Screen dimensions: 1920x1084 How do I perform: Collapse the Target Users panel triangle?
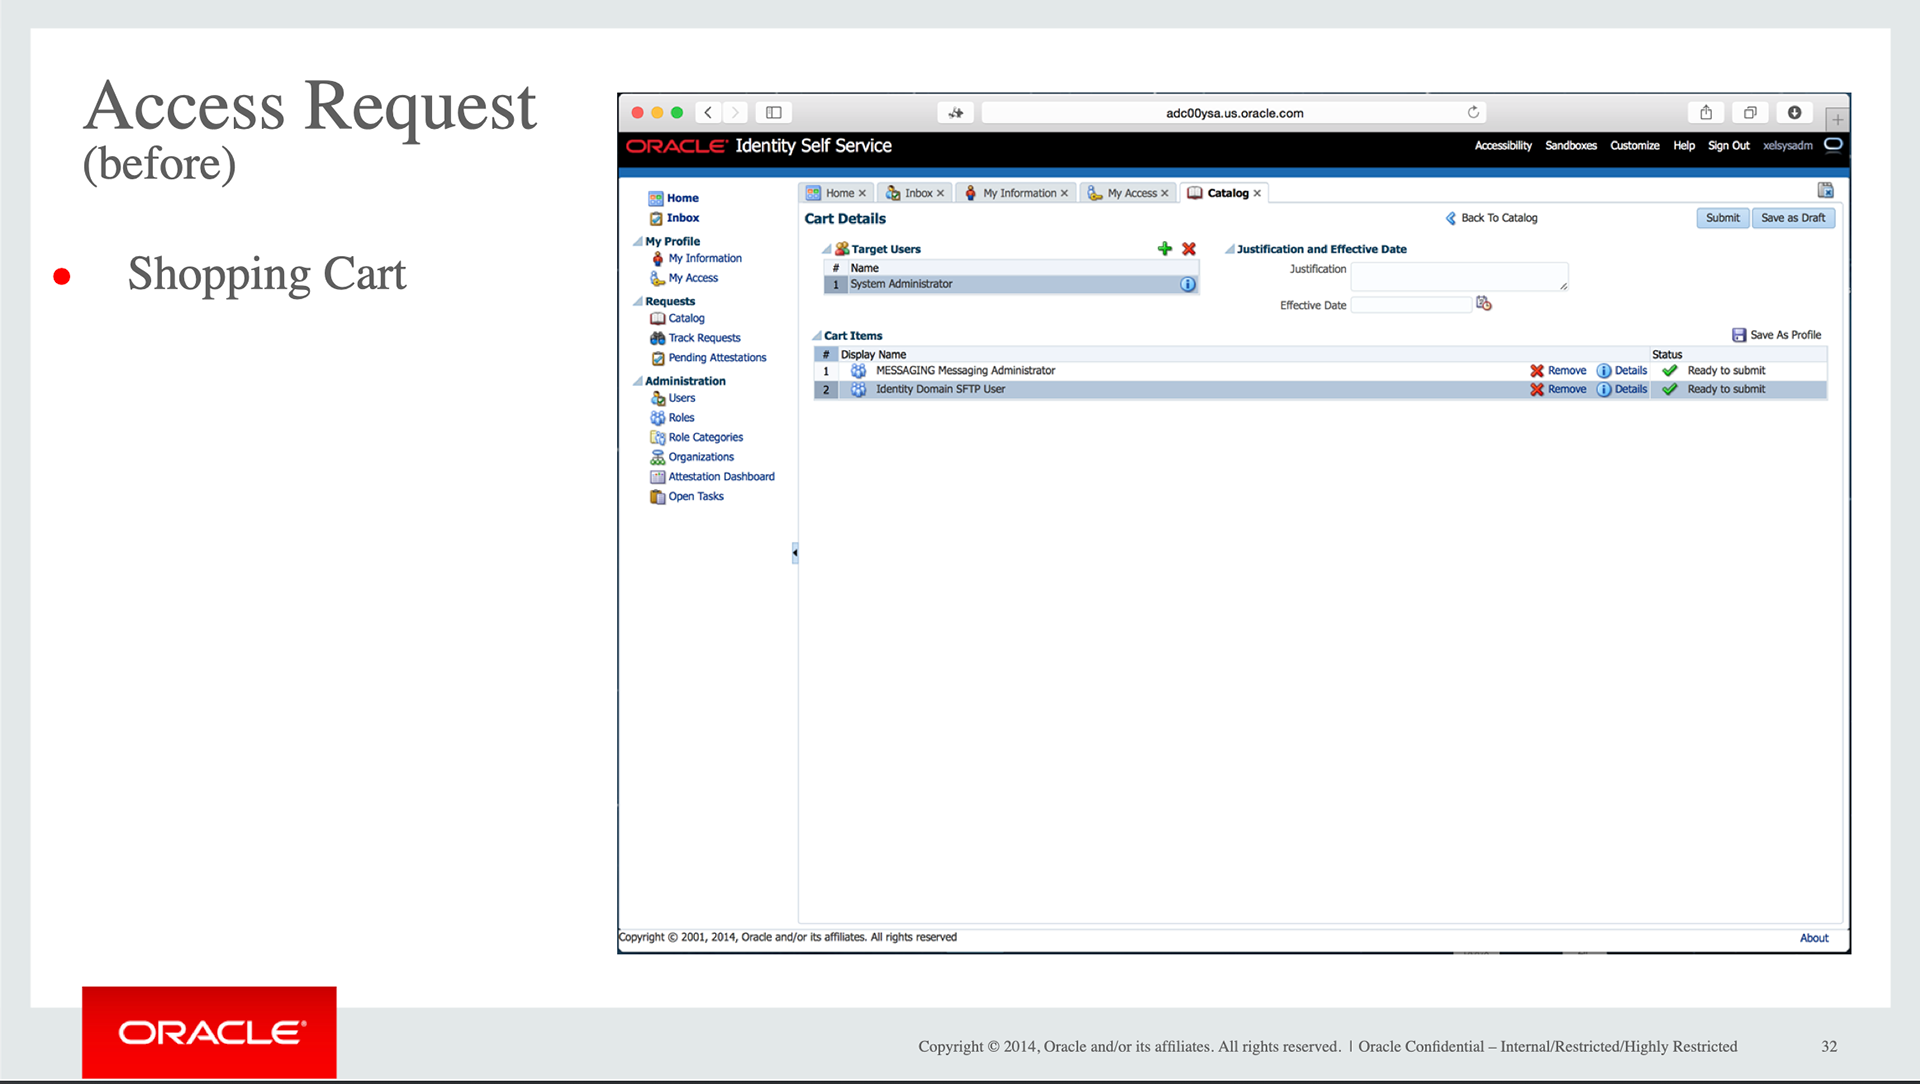(x=827, y=249)
